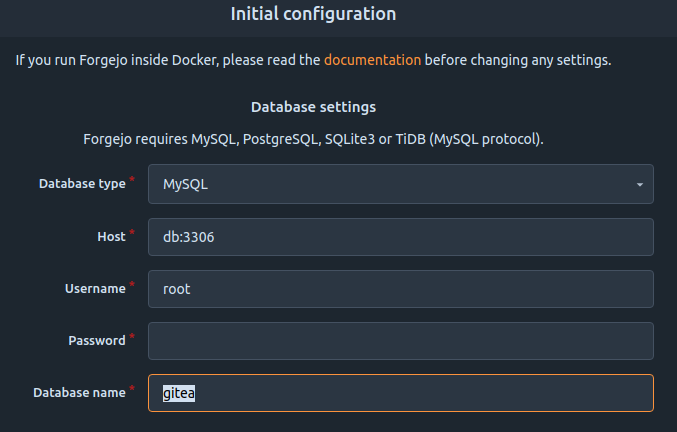Click the Database name label

(79, 393)
